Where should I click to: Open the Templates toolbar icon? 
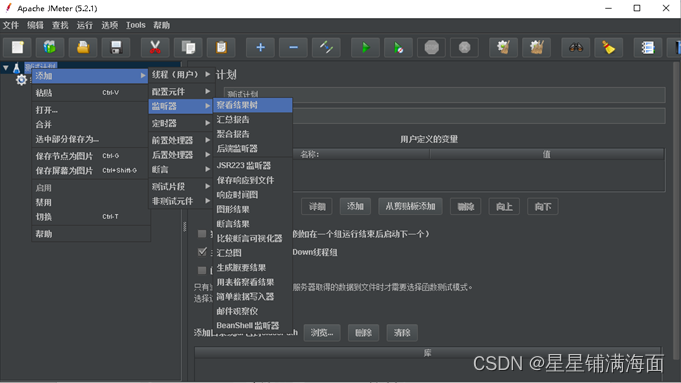point(50,47)
